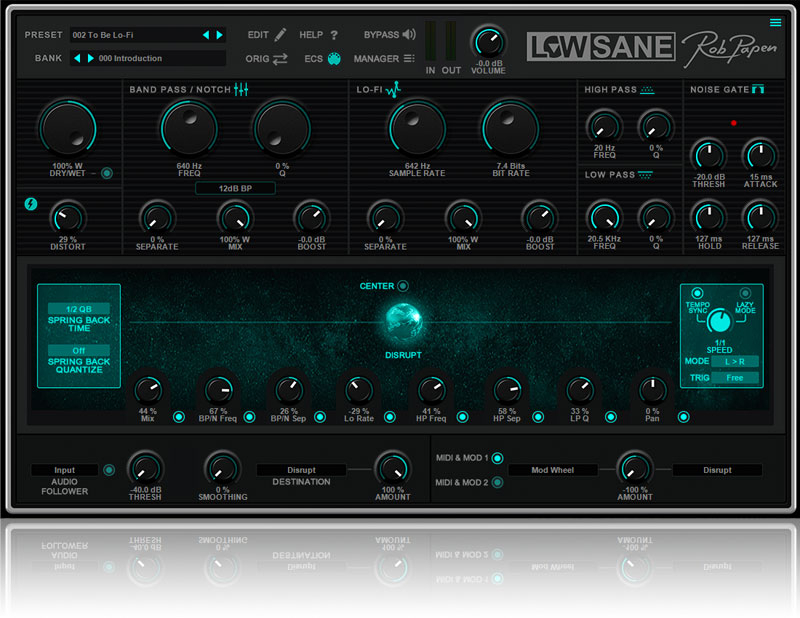Open the 12dB BP filter type dropdown
The width and height of the screenshot is (800, 618).
point(235,188)
